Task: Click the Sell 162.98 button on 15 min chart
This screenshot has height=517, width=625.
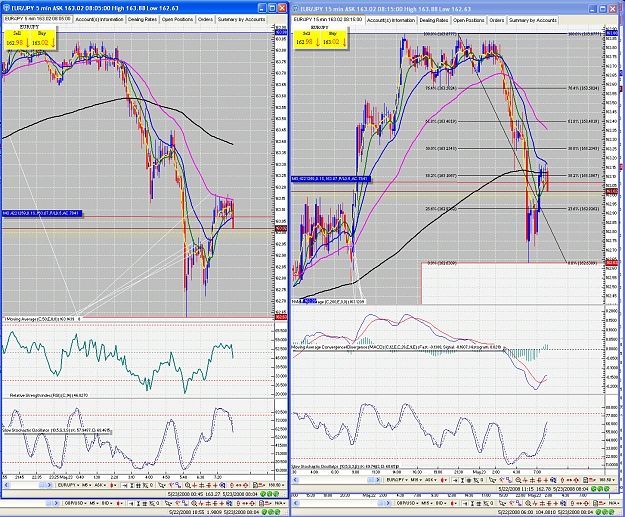Action: coord(307,39)
